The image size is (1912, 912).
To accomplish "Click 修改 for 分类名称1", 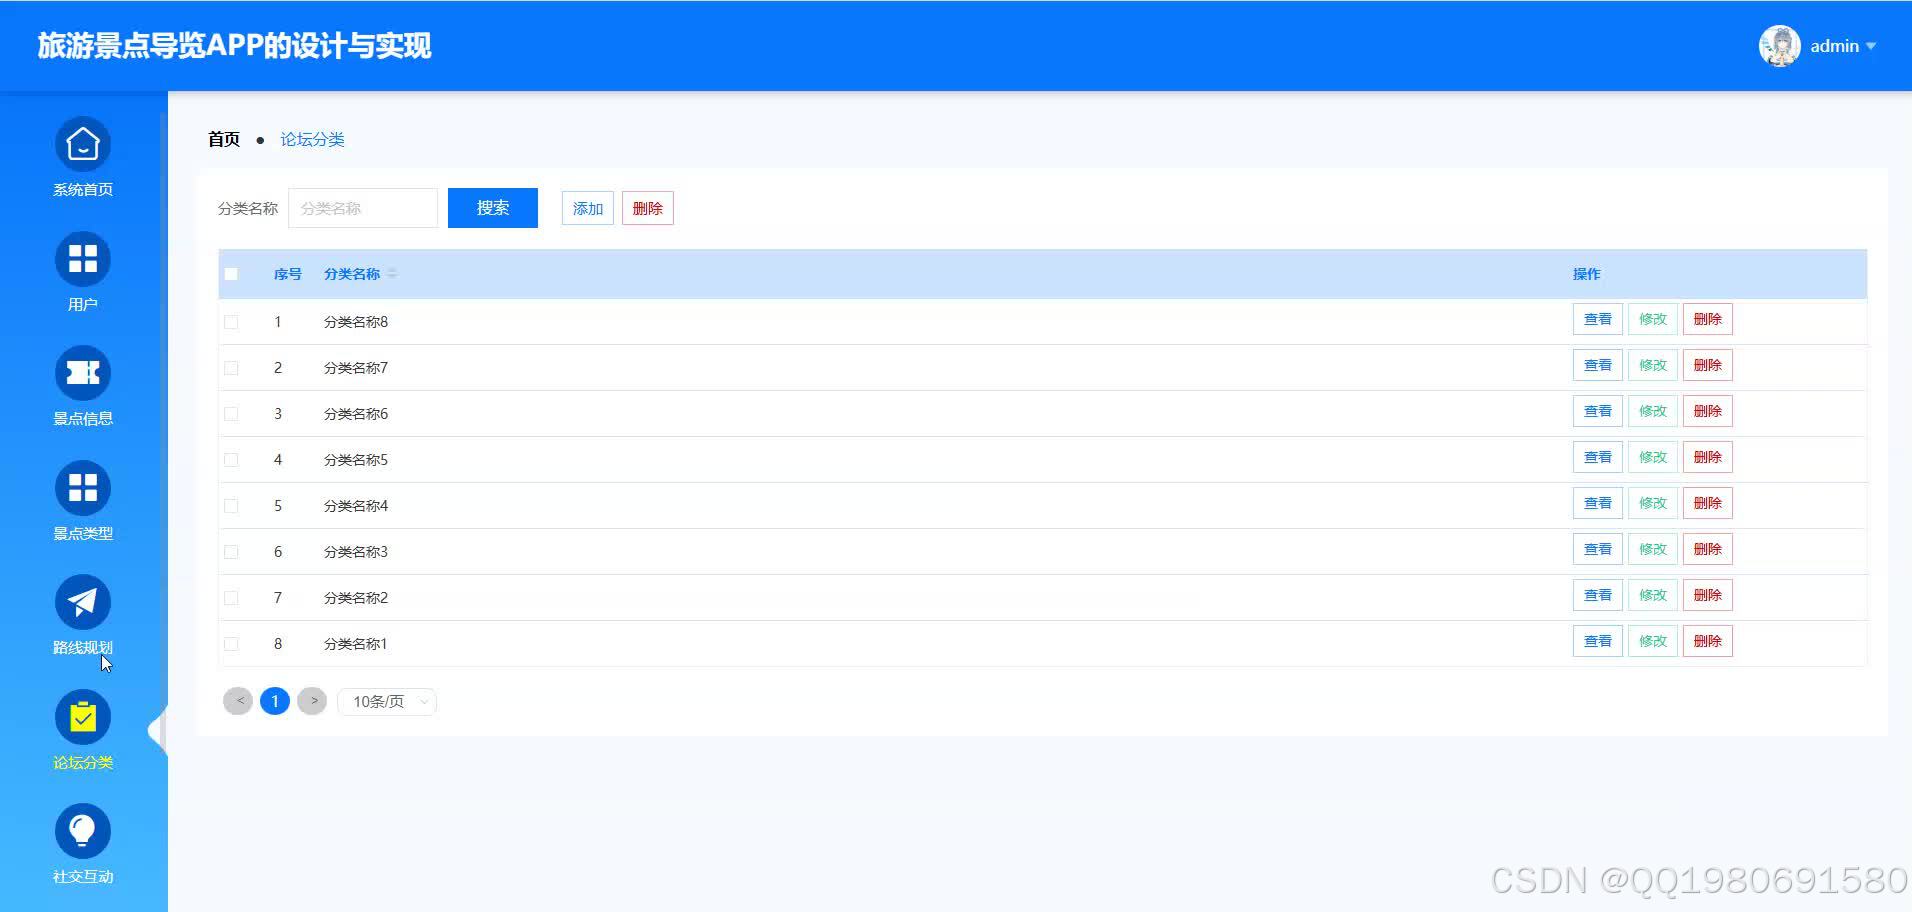I will point(1653,641).
